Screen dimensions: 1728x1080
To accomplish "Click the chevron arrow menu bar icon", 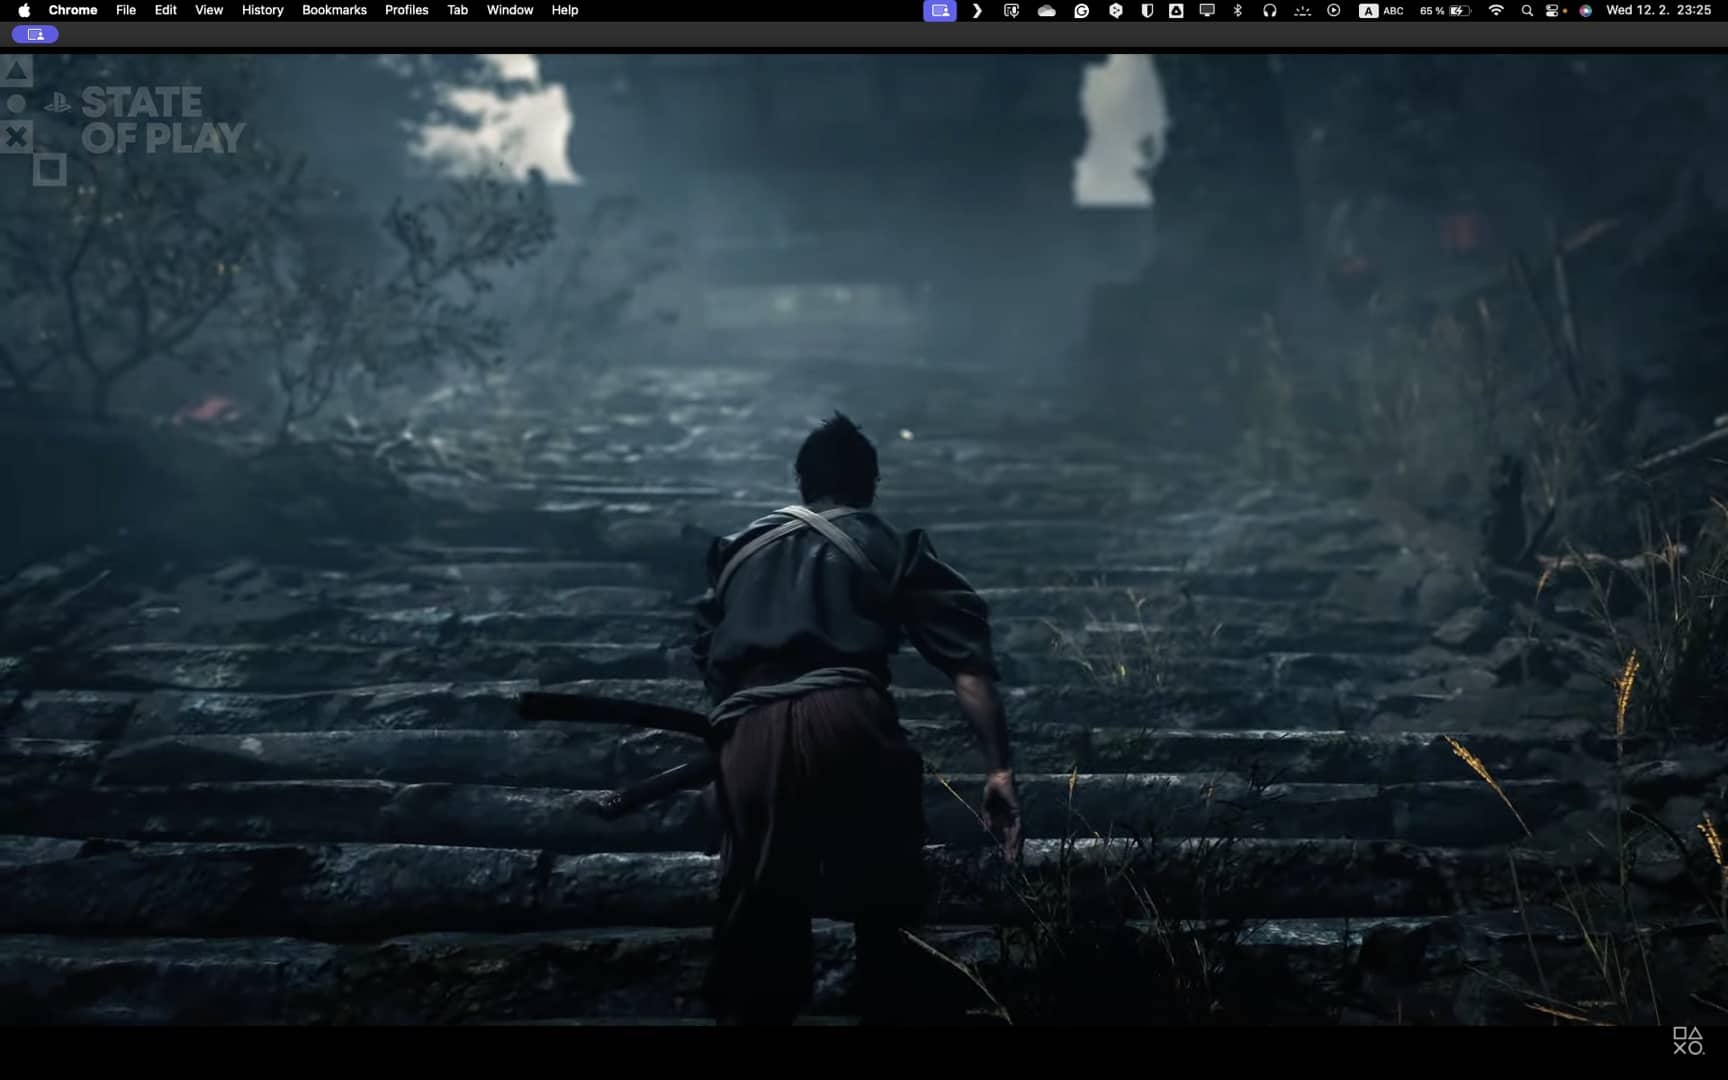I will 977,10.
